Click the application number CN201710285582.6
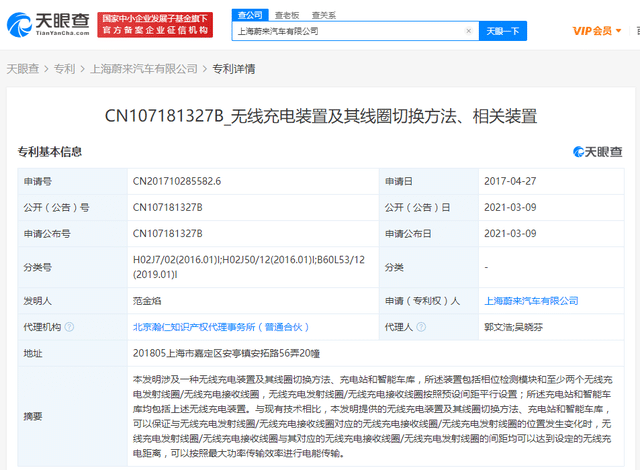The image size is (640, 470). click(x=176, y=181)
